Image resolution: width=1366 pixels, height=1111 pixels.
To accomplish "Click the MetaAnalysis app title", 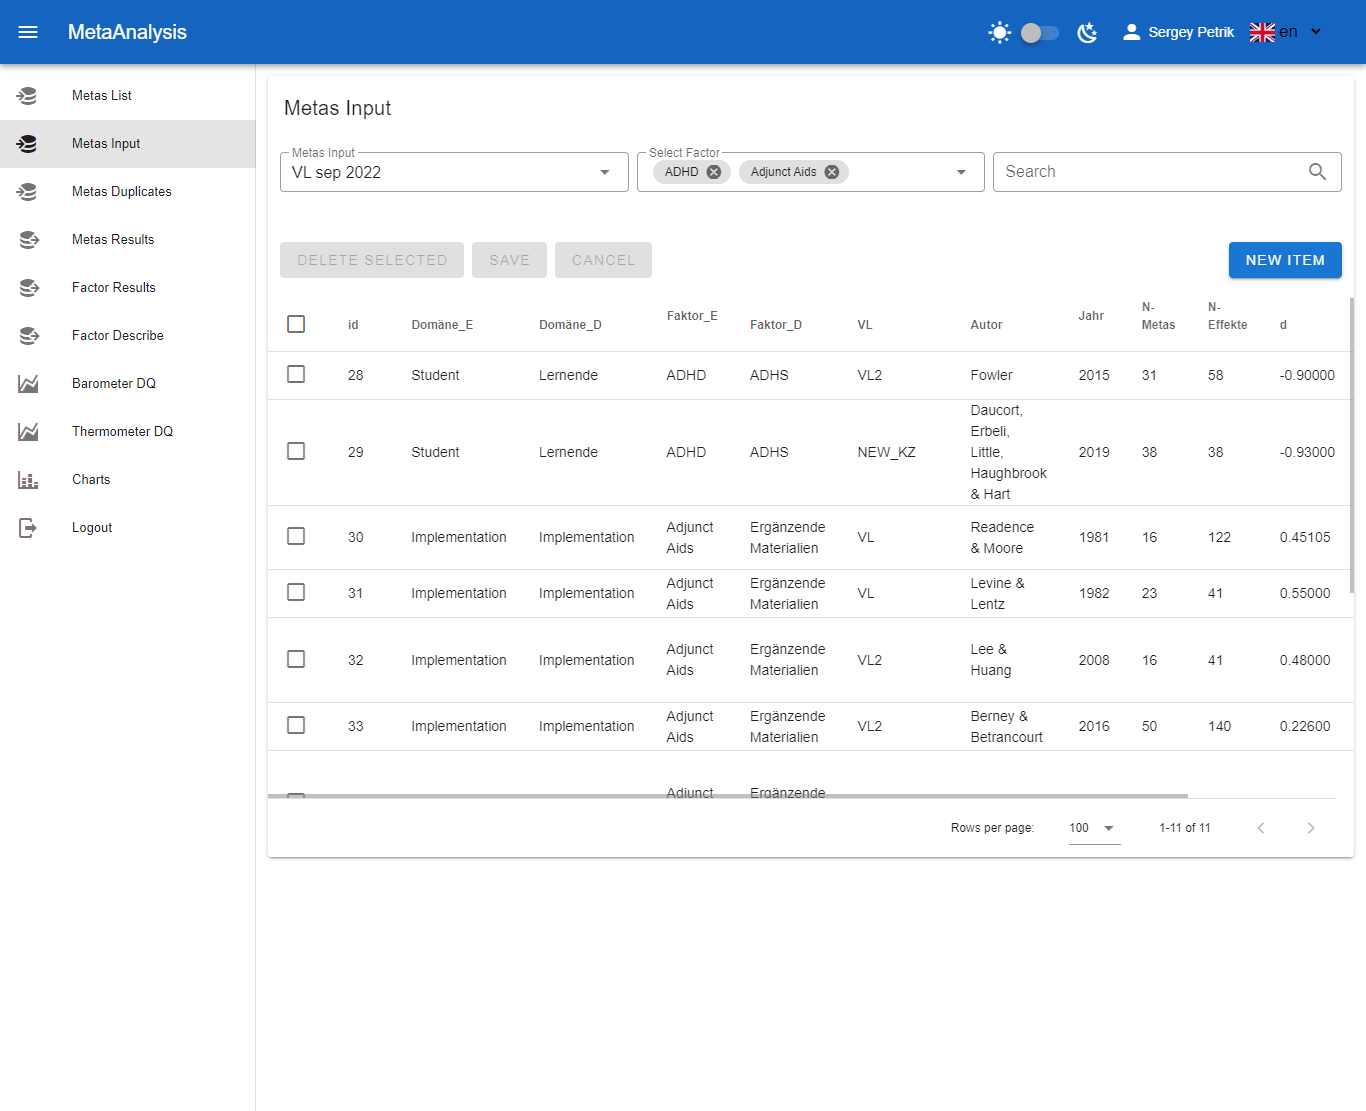I will click(x=127, y=32).
